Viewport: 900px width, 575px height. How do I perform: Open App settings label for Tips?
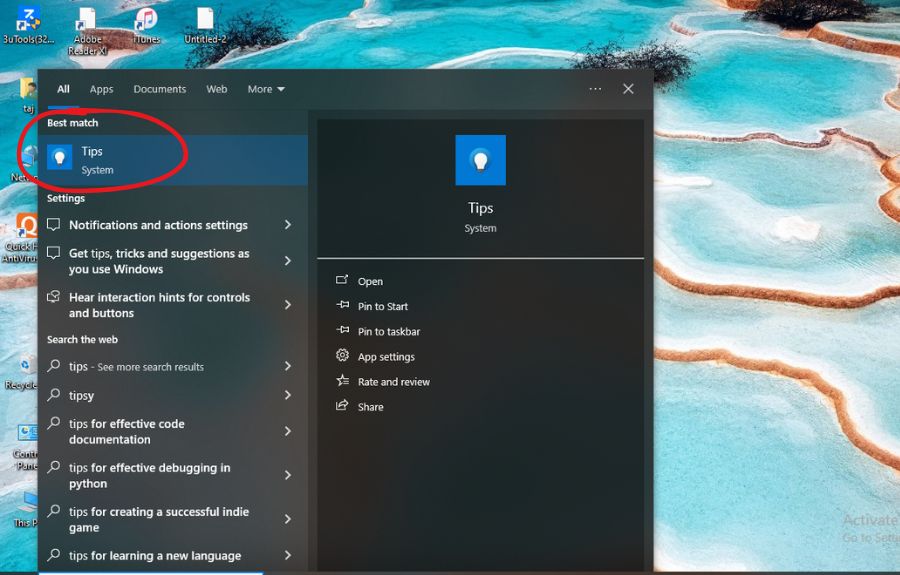pyautogui.click(x=386, y=357)
